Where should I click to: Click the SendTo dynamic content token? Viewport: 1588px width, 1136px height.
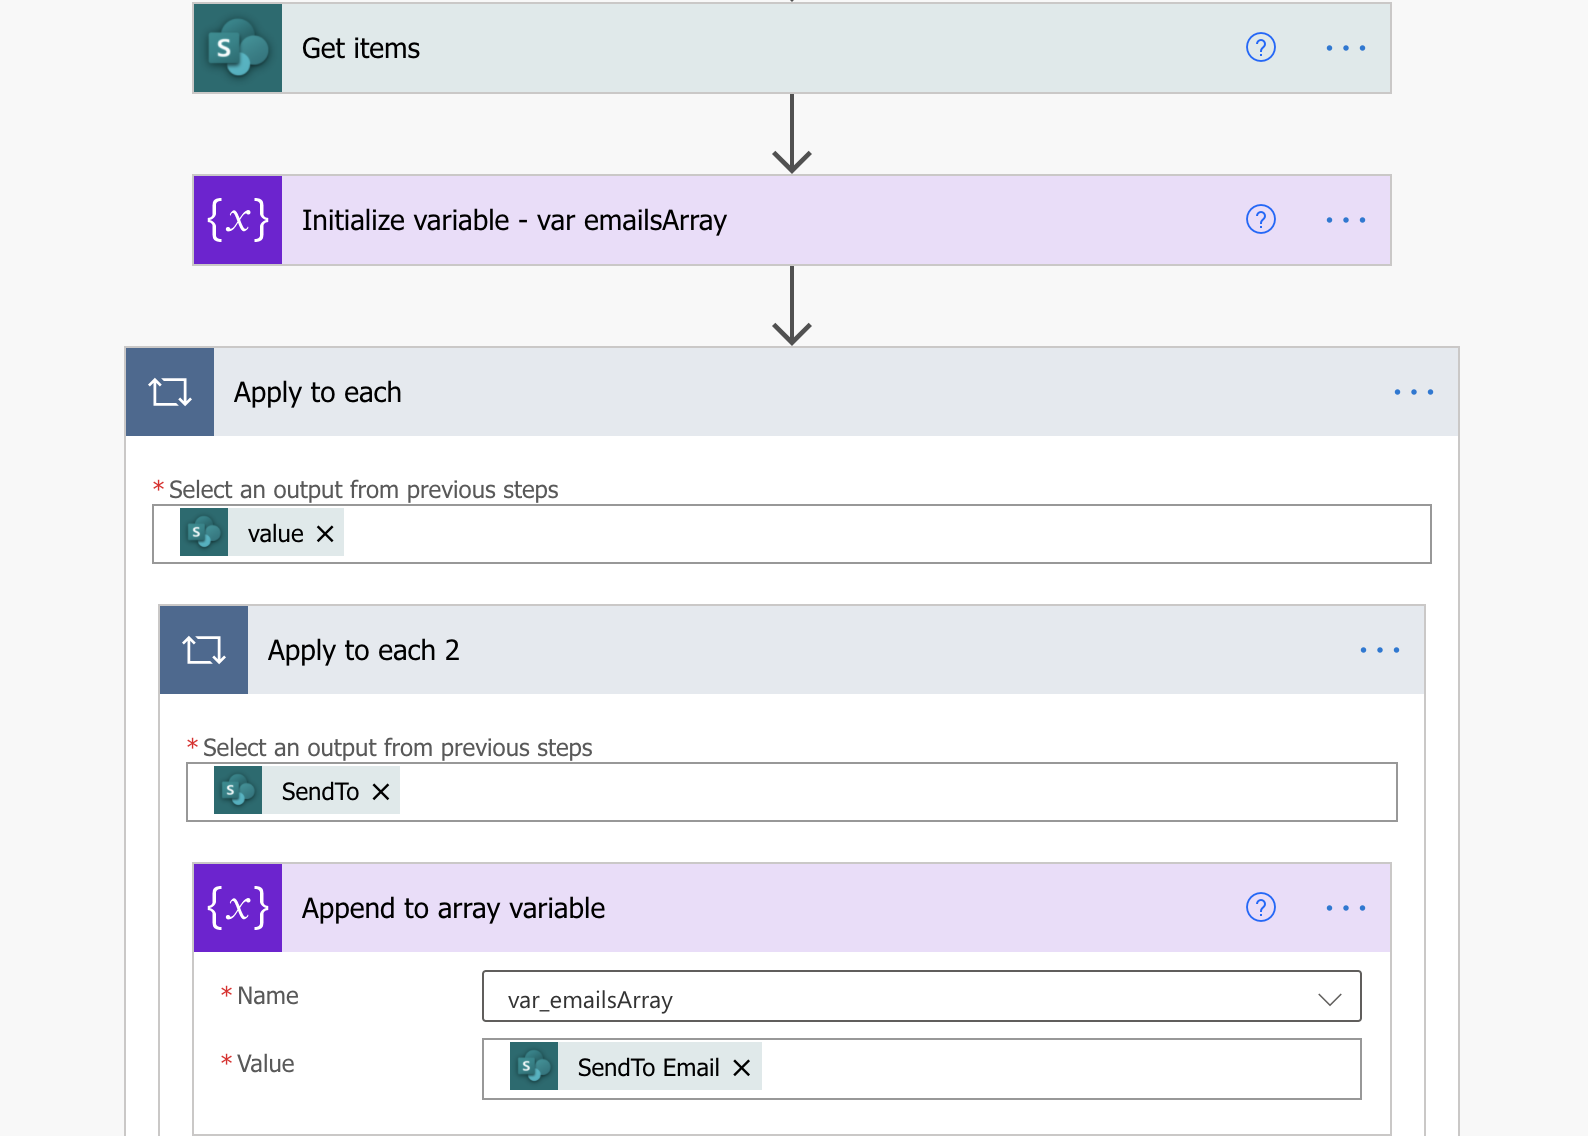307,791
